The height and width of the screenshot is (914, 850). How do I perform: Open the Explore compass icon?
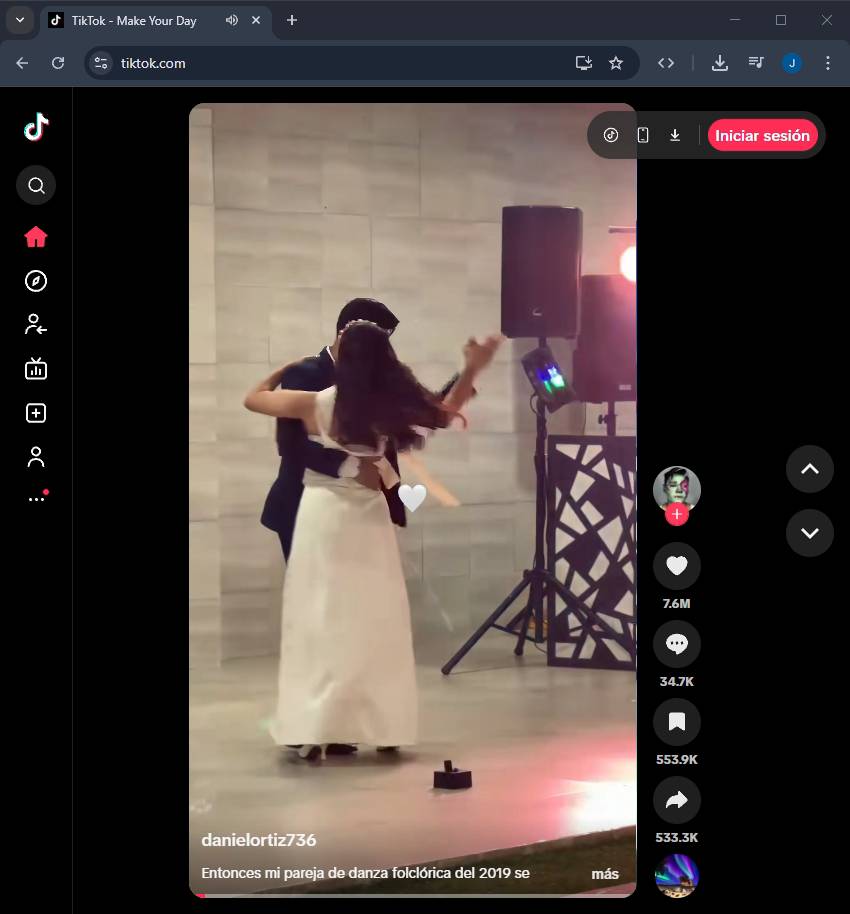tap(36, 281)
